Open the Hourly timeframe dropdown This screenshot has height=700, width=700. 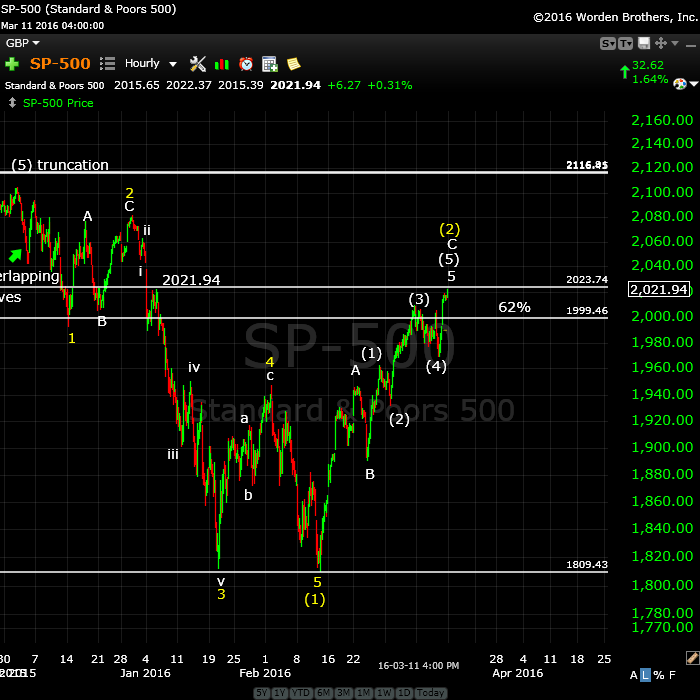pyautogui.click(x=150, y=63)
